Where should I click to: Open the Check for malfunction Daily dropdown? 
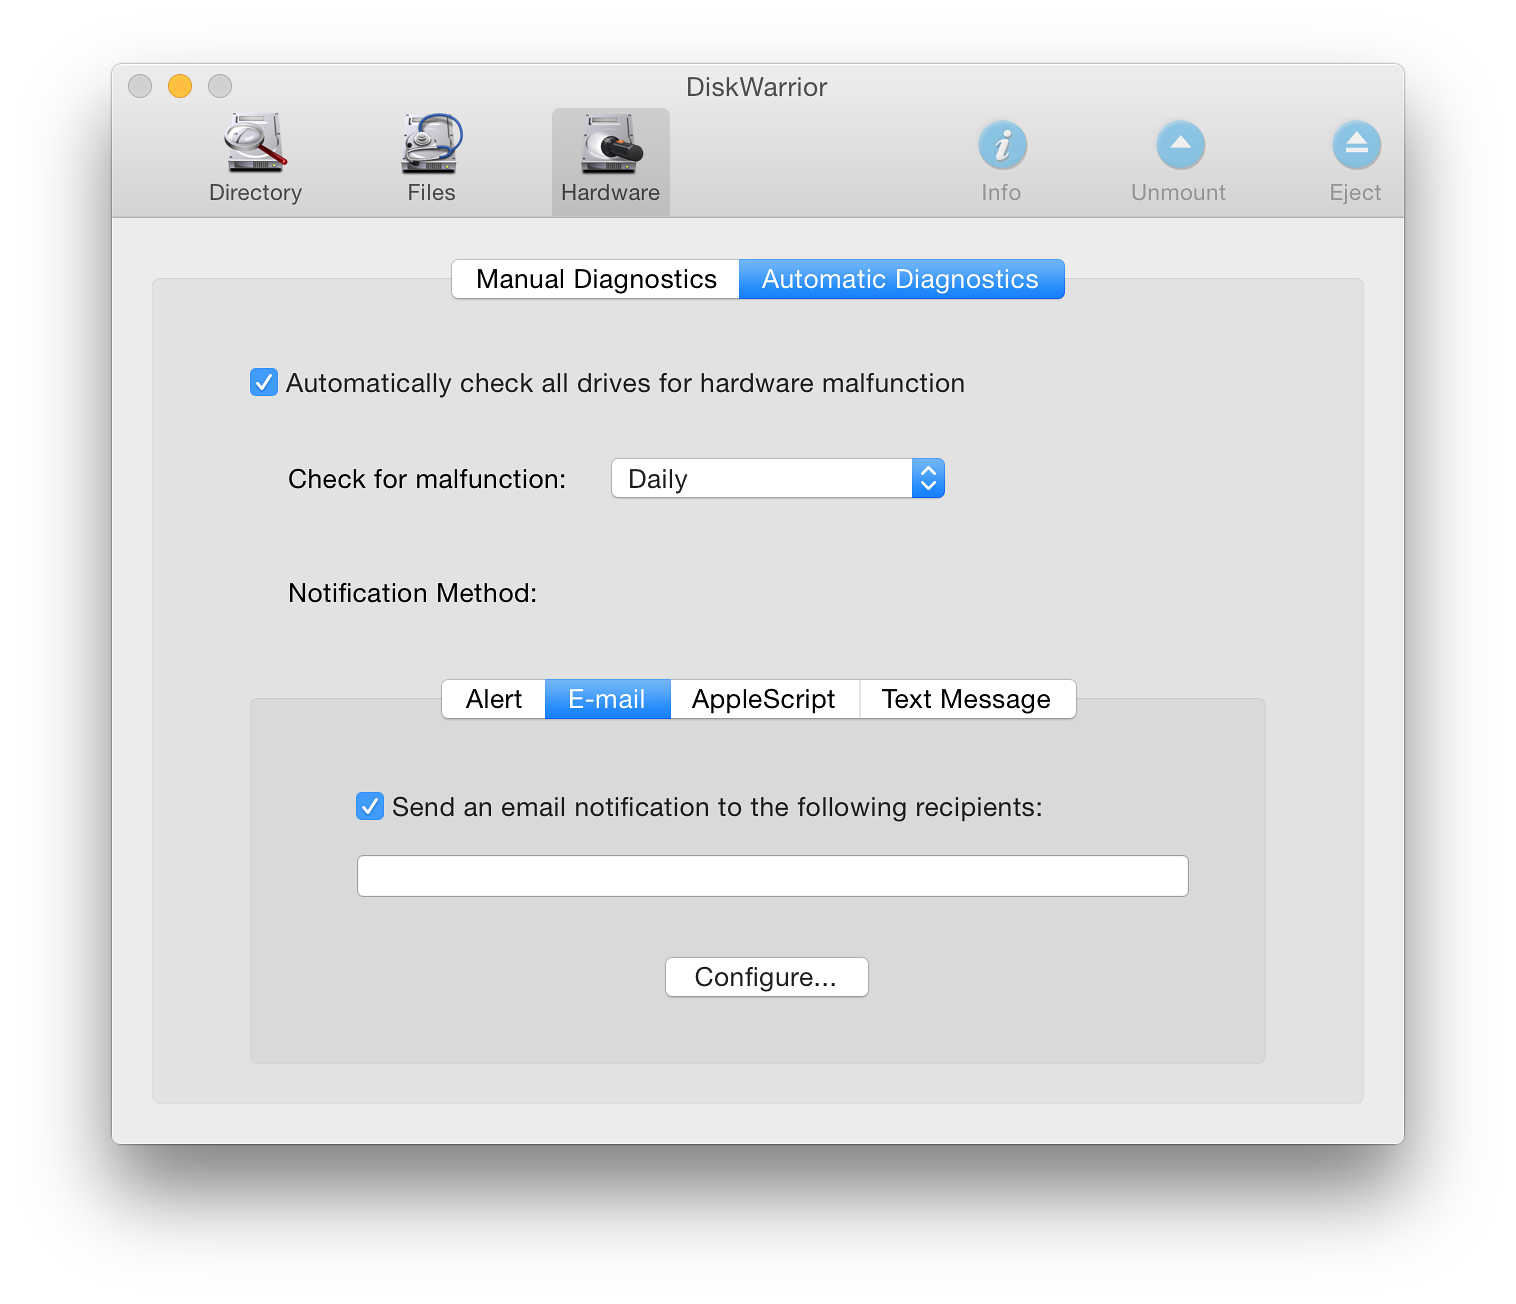coord(778,478)
